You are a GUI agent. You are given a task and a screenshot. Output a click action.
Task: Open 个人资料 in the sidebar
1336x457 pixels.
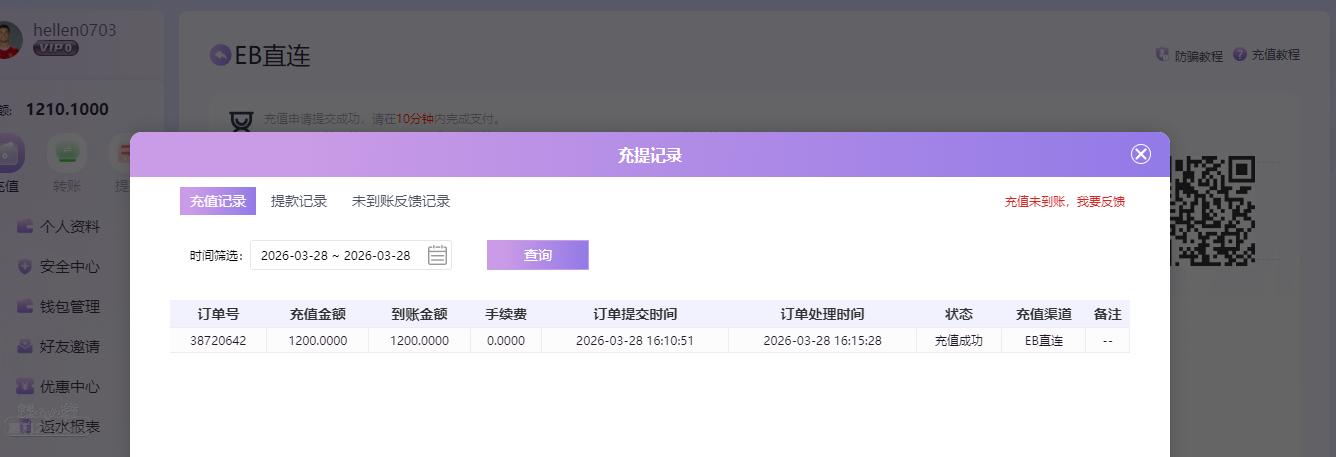pos(69,227)
